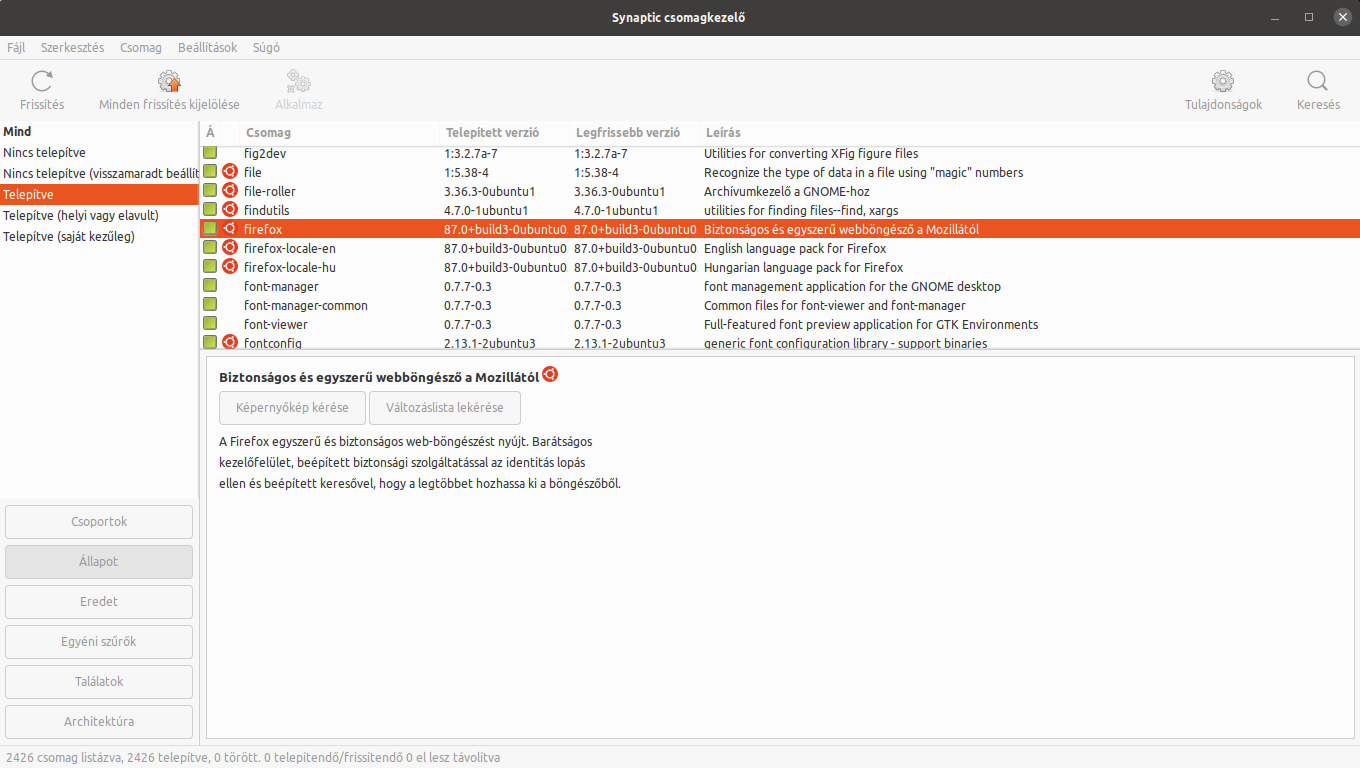This screenshot has height=768, width=1360.
Task: Open the Egyéni szűrők filter view
Action: 99,642
